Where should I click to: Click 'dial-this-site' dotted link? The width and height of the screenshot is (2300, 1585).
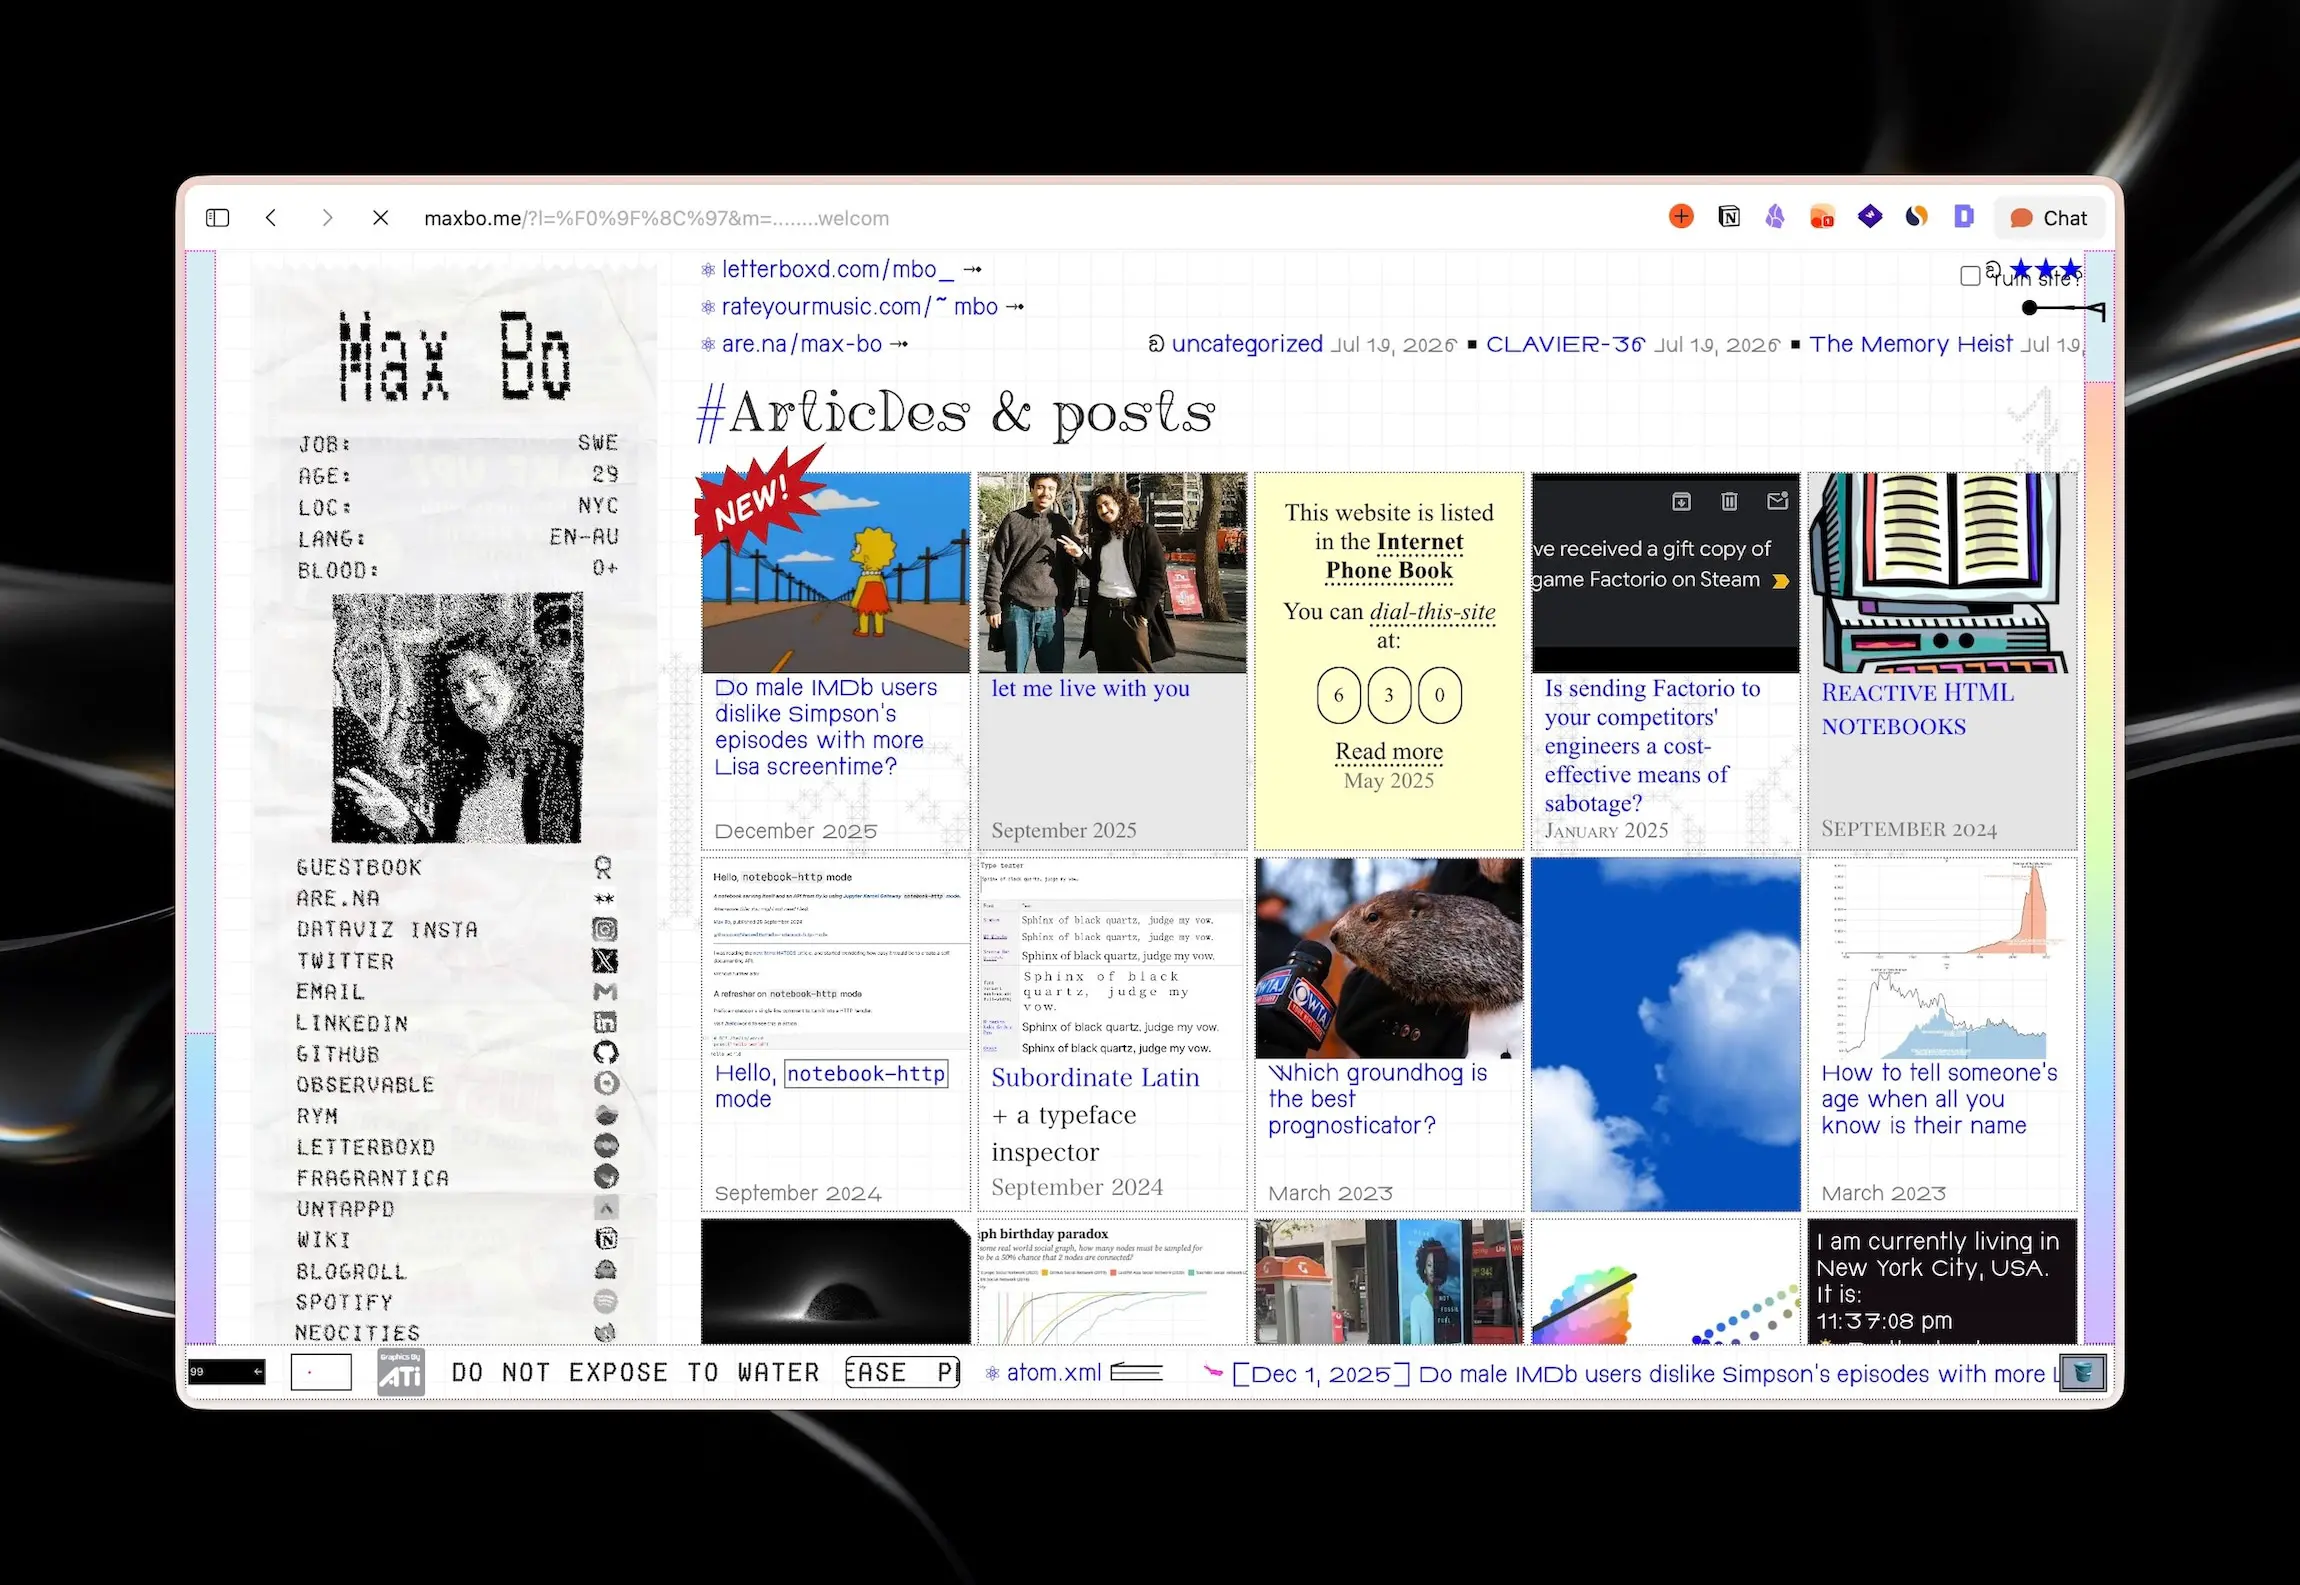click(1432, 611)
